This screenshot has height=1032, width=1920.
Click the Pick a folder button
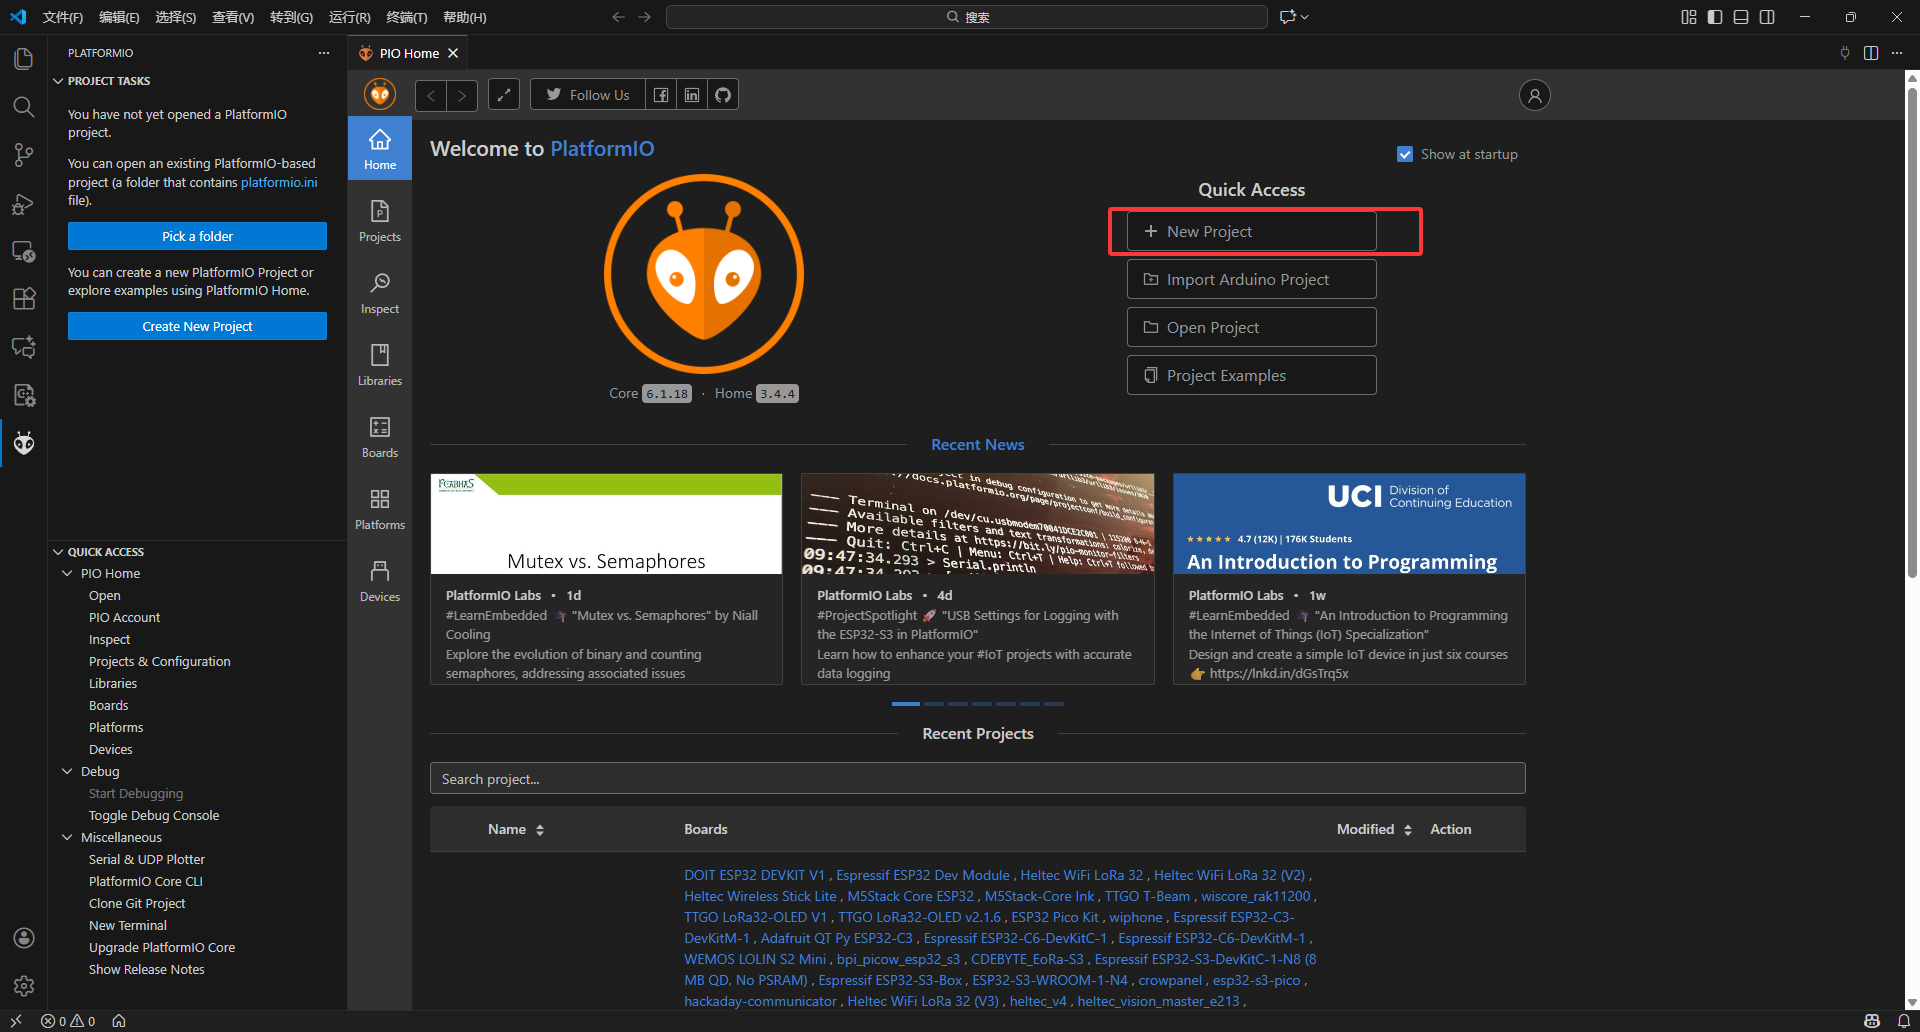point(197,236)
